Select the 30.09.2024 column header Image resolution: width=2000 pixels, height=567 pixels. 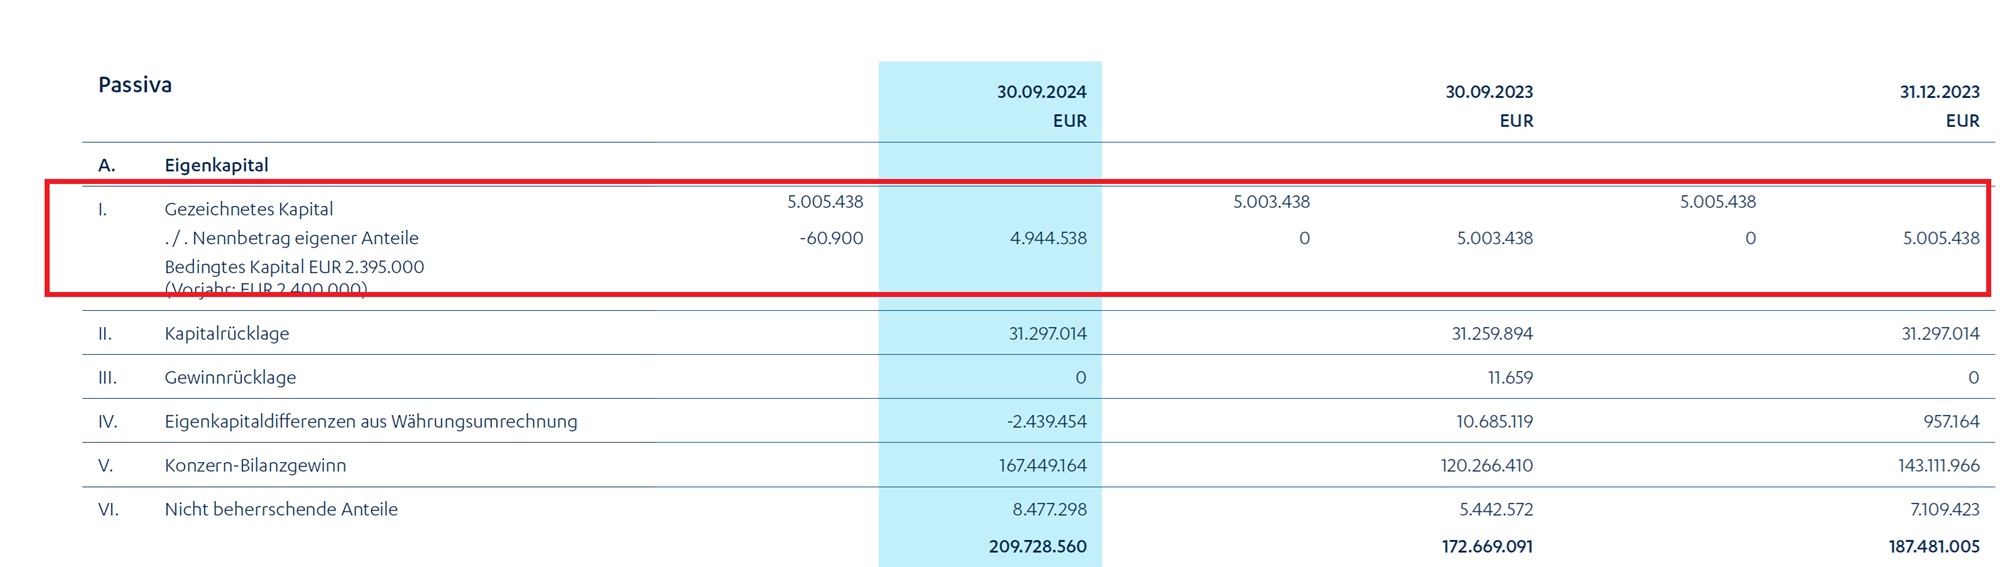pos(1041,92)
